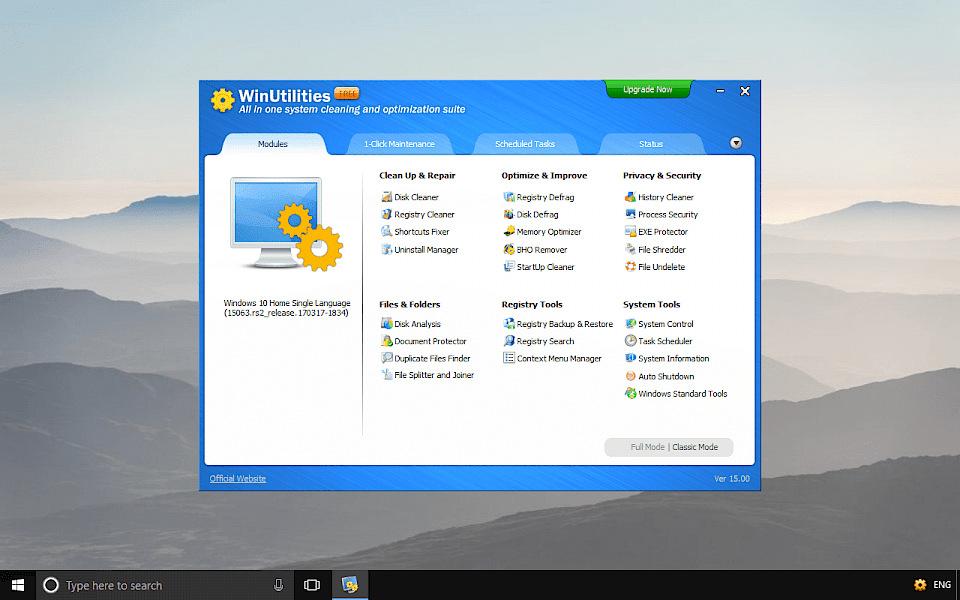The width and height of the screenshot is (960, 600).
Task: Select the Status tab
Action: (x=651, y=144)
